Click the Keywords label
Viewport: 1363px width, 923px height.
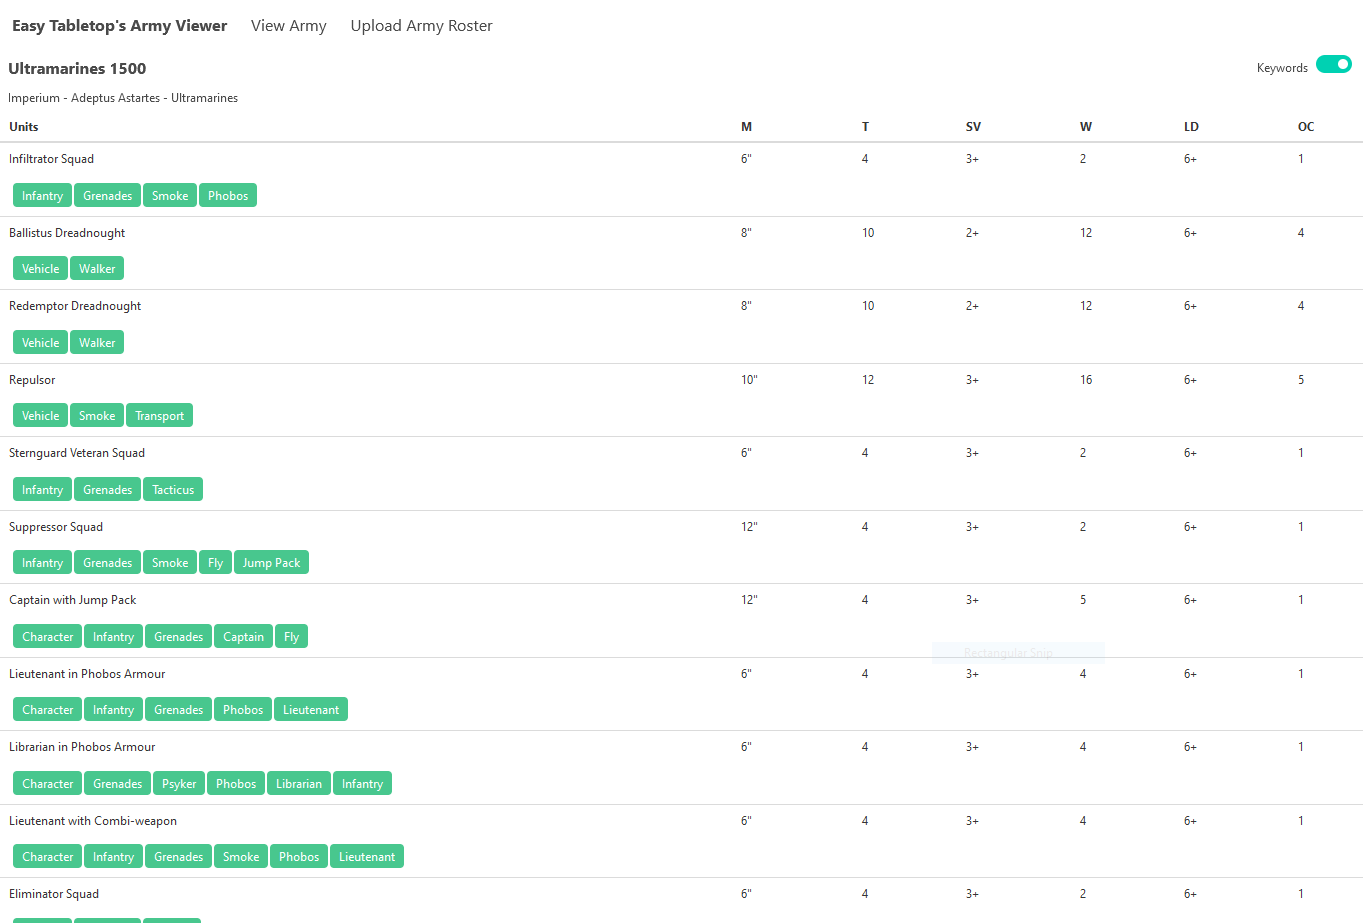point(1282,68)
